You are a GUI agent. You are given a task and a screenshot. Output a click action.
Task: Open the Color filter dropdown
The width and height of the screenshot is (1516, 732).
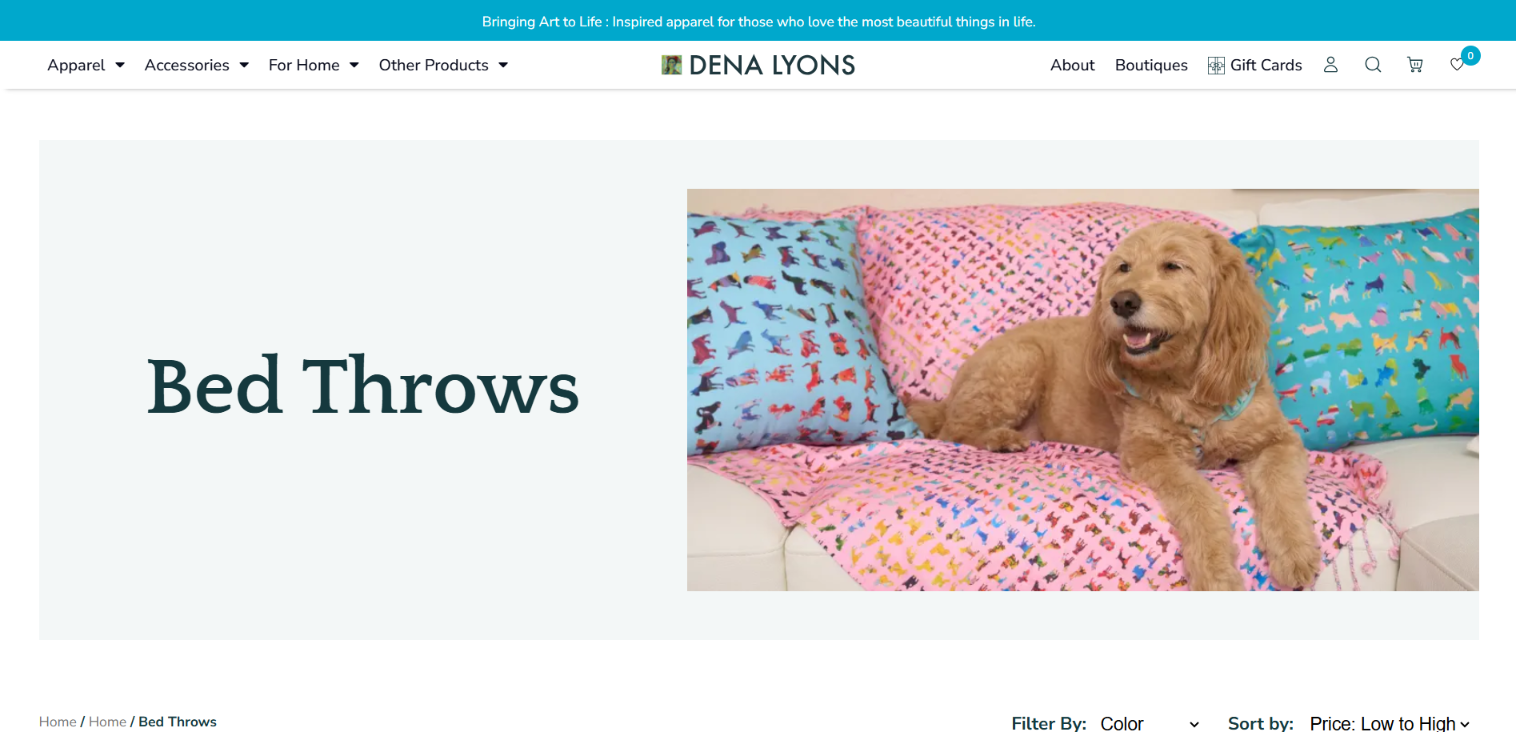pyautogui.click(x=1149, y=724)
